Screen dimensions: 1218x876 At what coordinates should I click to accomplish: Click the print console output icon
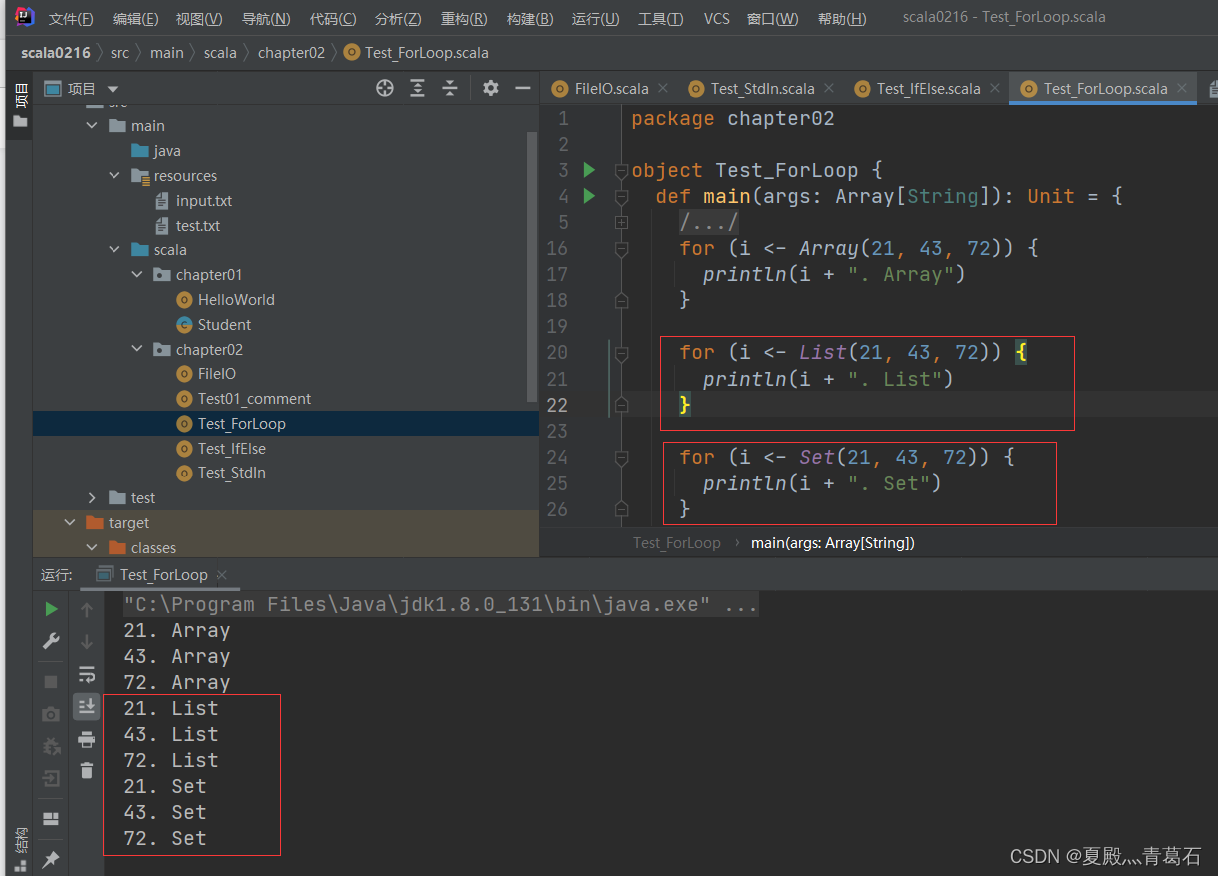(x=87, y=739)
